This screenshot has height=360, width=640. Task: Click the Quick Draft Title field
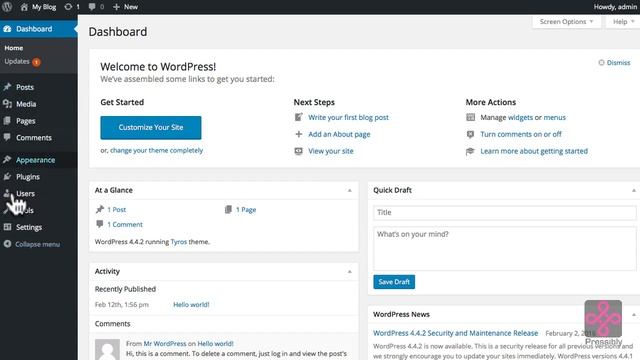tap(504, 213)
